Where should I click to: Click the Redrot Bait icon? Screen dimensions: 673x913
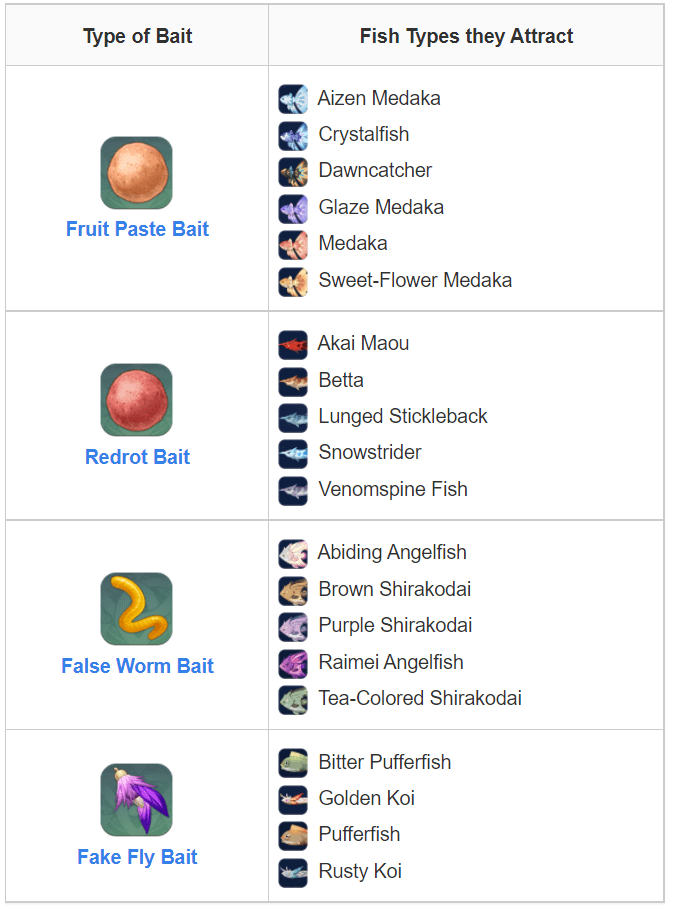[136, 400]
